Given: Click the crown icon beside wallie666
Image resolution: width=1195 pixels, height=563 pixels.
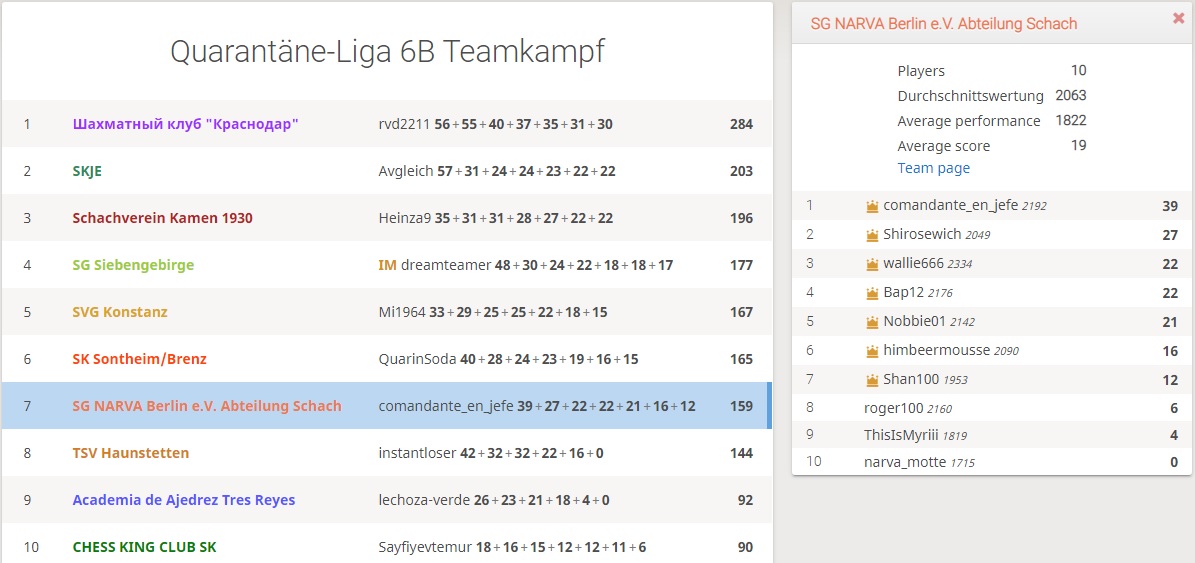Looking at the screenshot, I should [x=872, y=264].
